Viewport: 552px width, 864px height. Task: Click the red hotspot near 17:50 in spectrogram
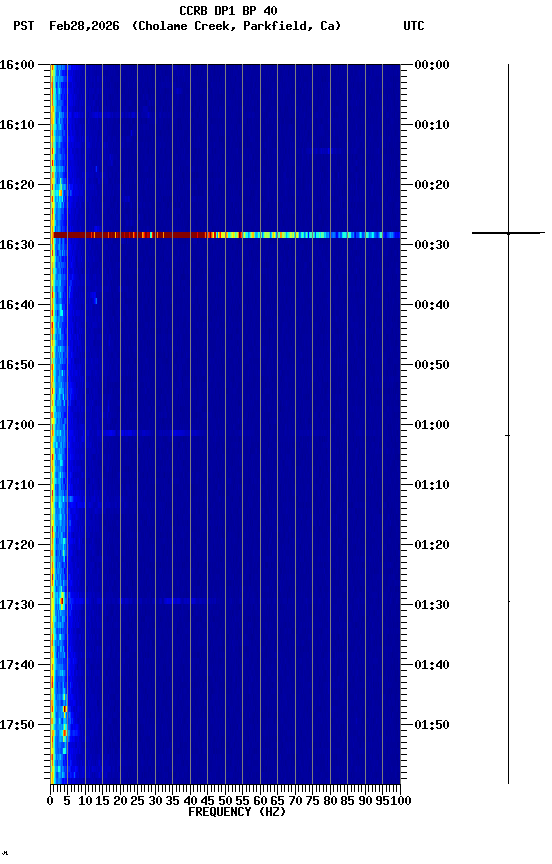64,732
